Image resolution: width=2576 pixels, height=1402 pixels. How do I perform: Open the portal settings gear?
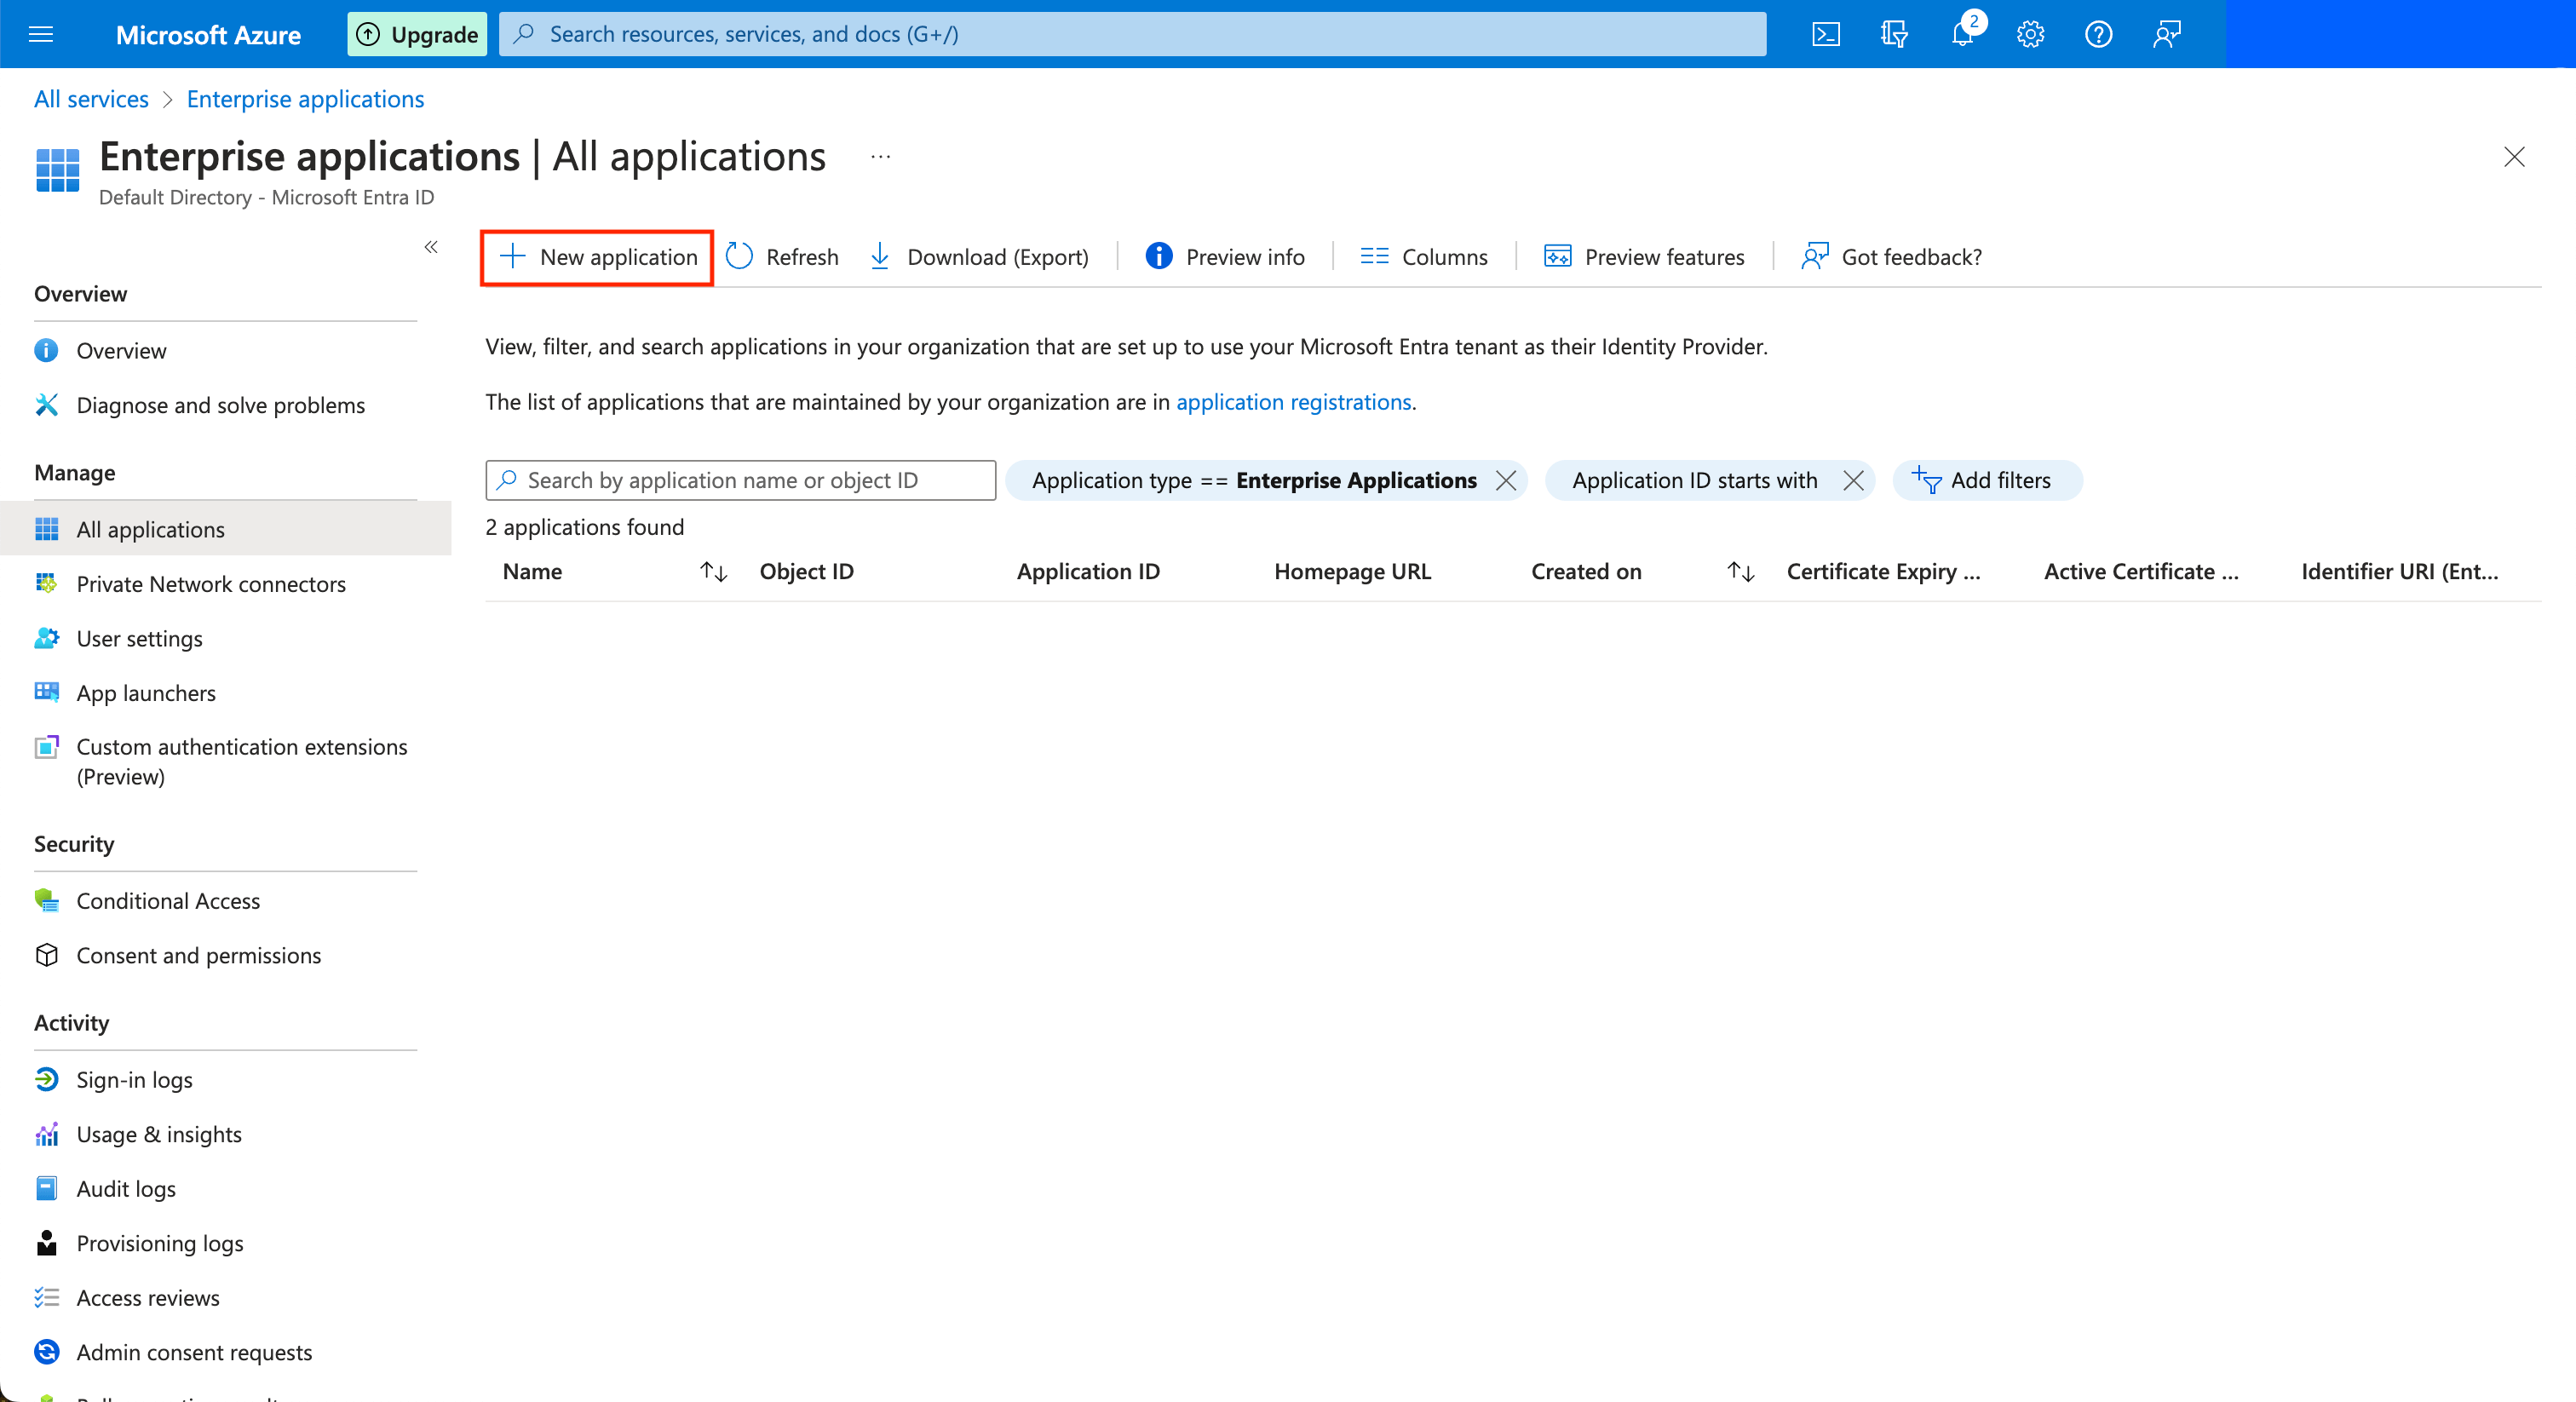[x=2030, y=33]
